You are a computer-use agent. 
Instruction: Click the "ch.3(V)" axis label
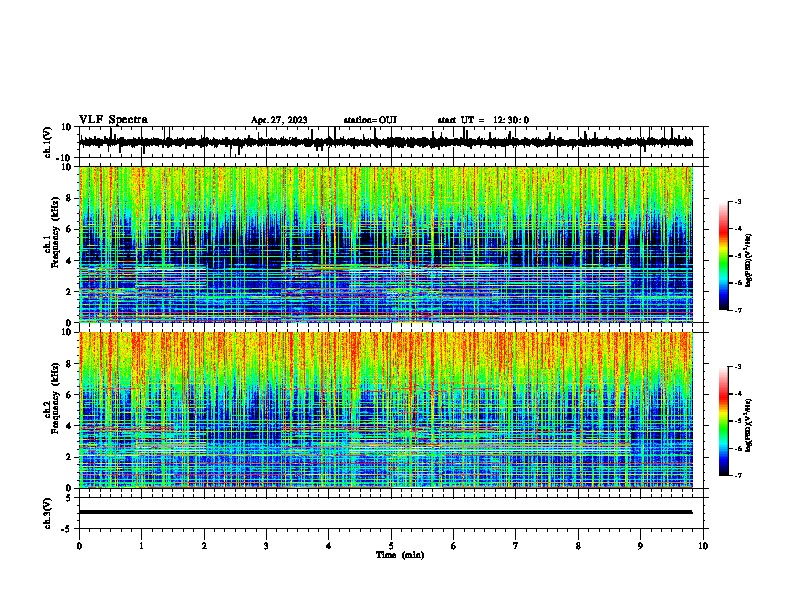pos(48,513)
